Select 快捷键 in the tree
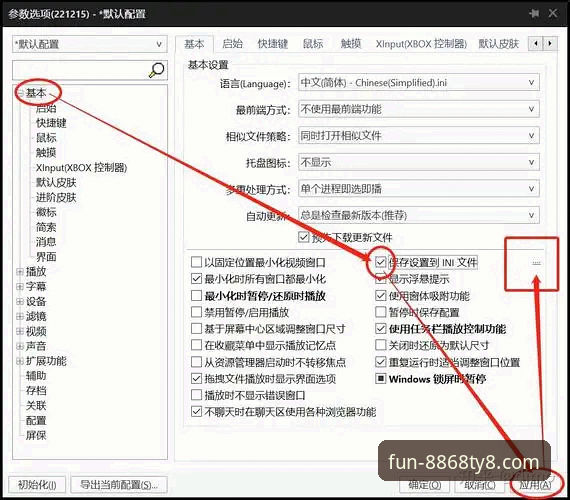The image size is (570, 500). [51, 123]
